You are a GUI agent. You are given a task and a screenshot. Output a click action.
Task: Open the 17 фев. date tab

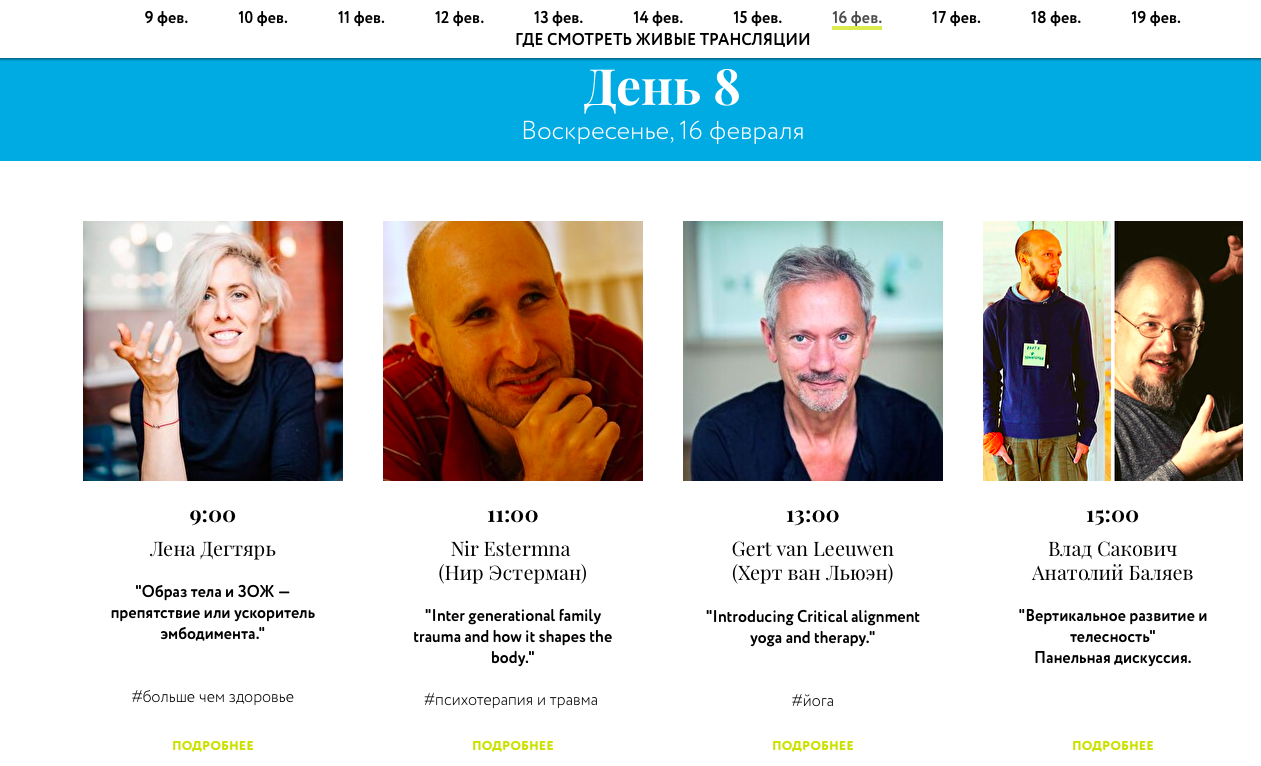[956, 18]
